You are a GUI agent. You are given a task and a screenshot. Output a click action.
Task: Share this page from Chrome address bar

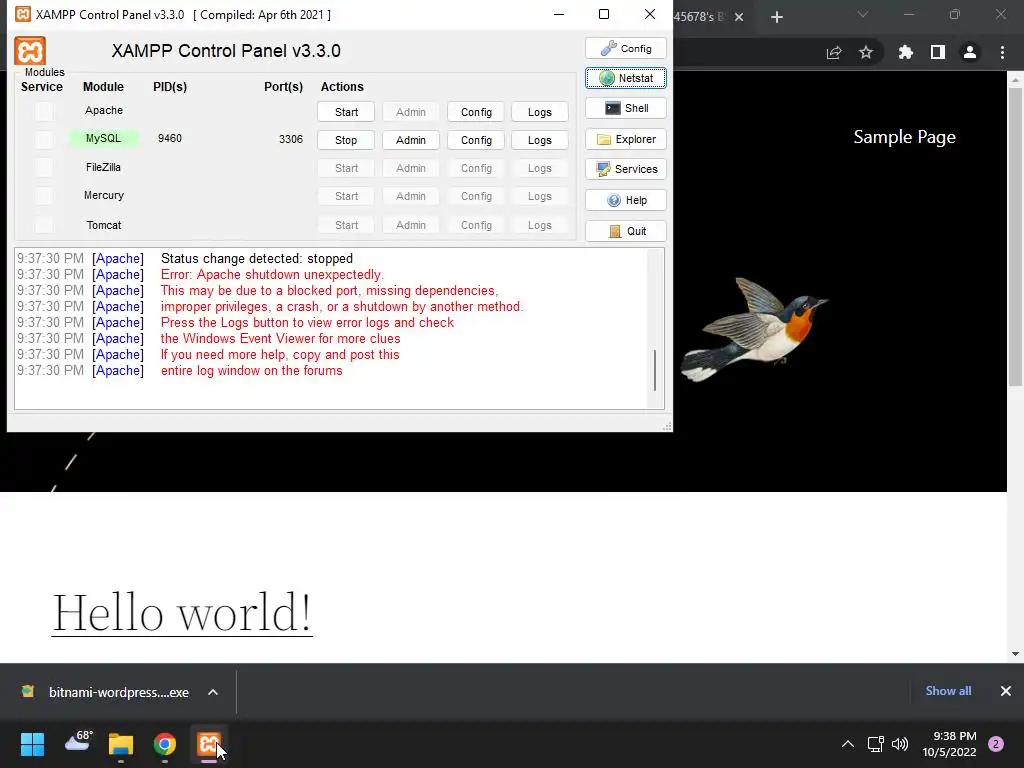click(834, 53)
